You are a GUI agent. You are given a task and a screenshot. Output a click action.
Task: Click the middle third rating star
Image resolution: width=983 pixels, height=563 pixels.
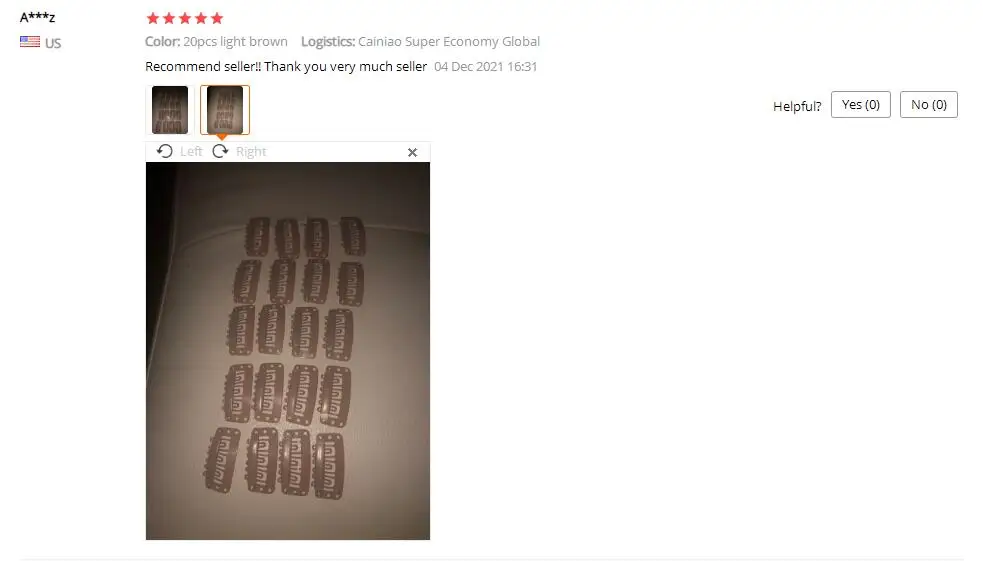tap(185, 18)
